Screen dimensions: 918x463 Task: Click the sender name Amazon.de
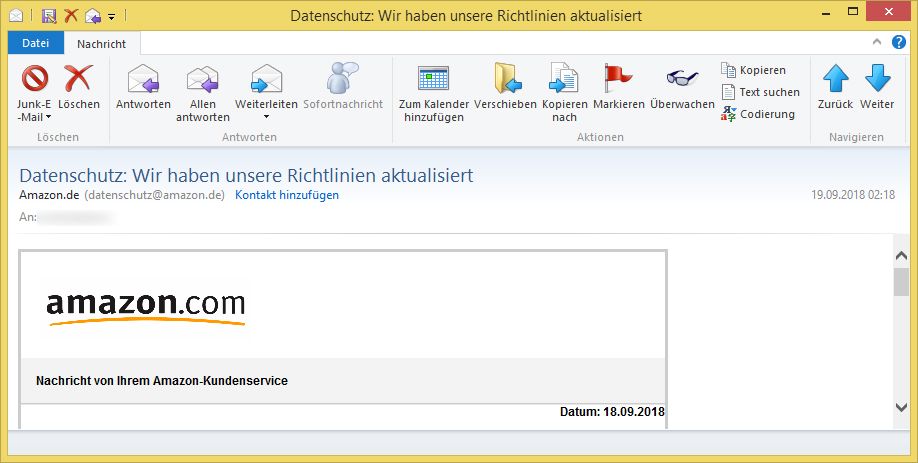(49, 195)
